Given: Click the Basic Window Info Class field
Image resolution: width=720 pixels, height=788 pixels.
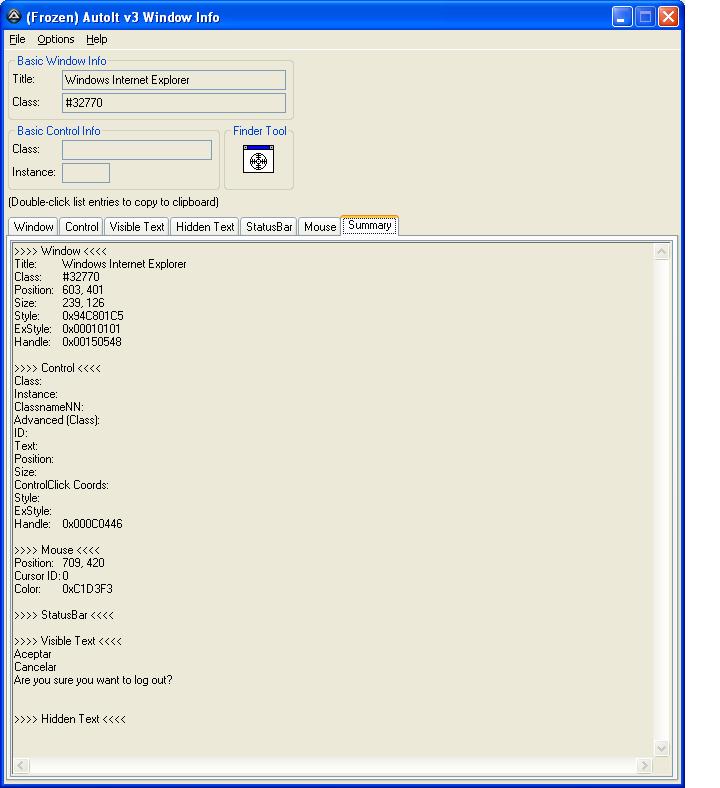Looking at the screenshot, I should [x=173, y=103].
